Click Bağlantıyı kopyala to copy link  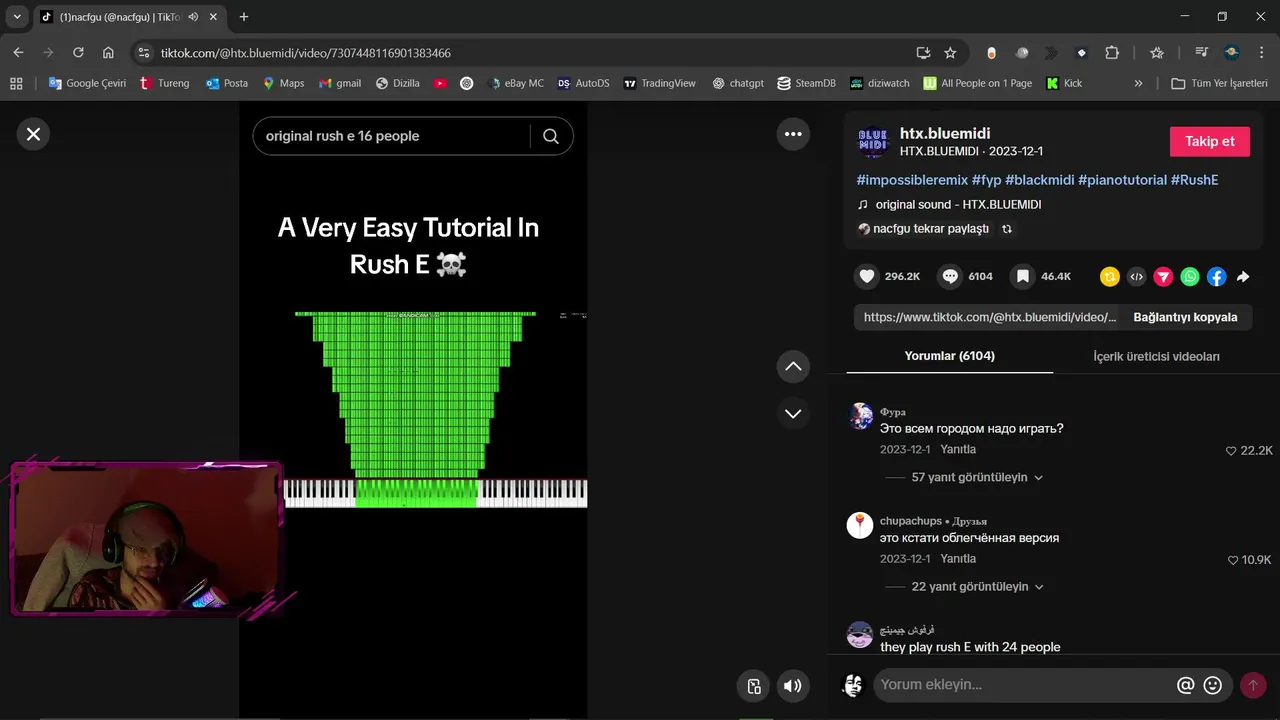tap(1185, 317)
